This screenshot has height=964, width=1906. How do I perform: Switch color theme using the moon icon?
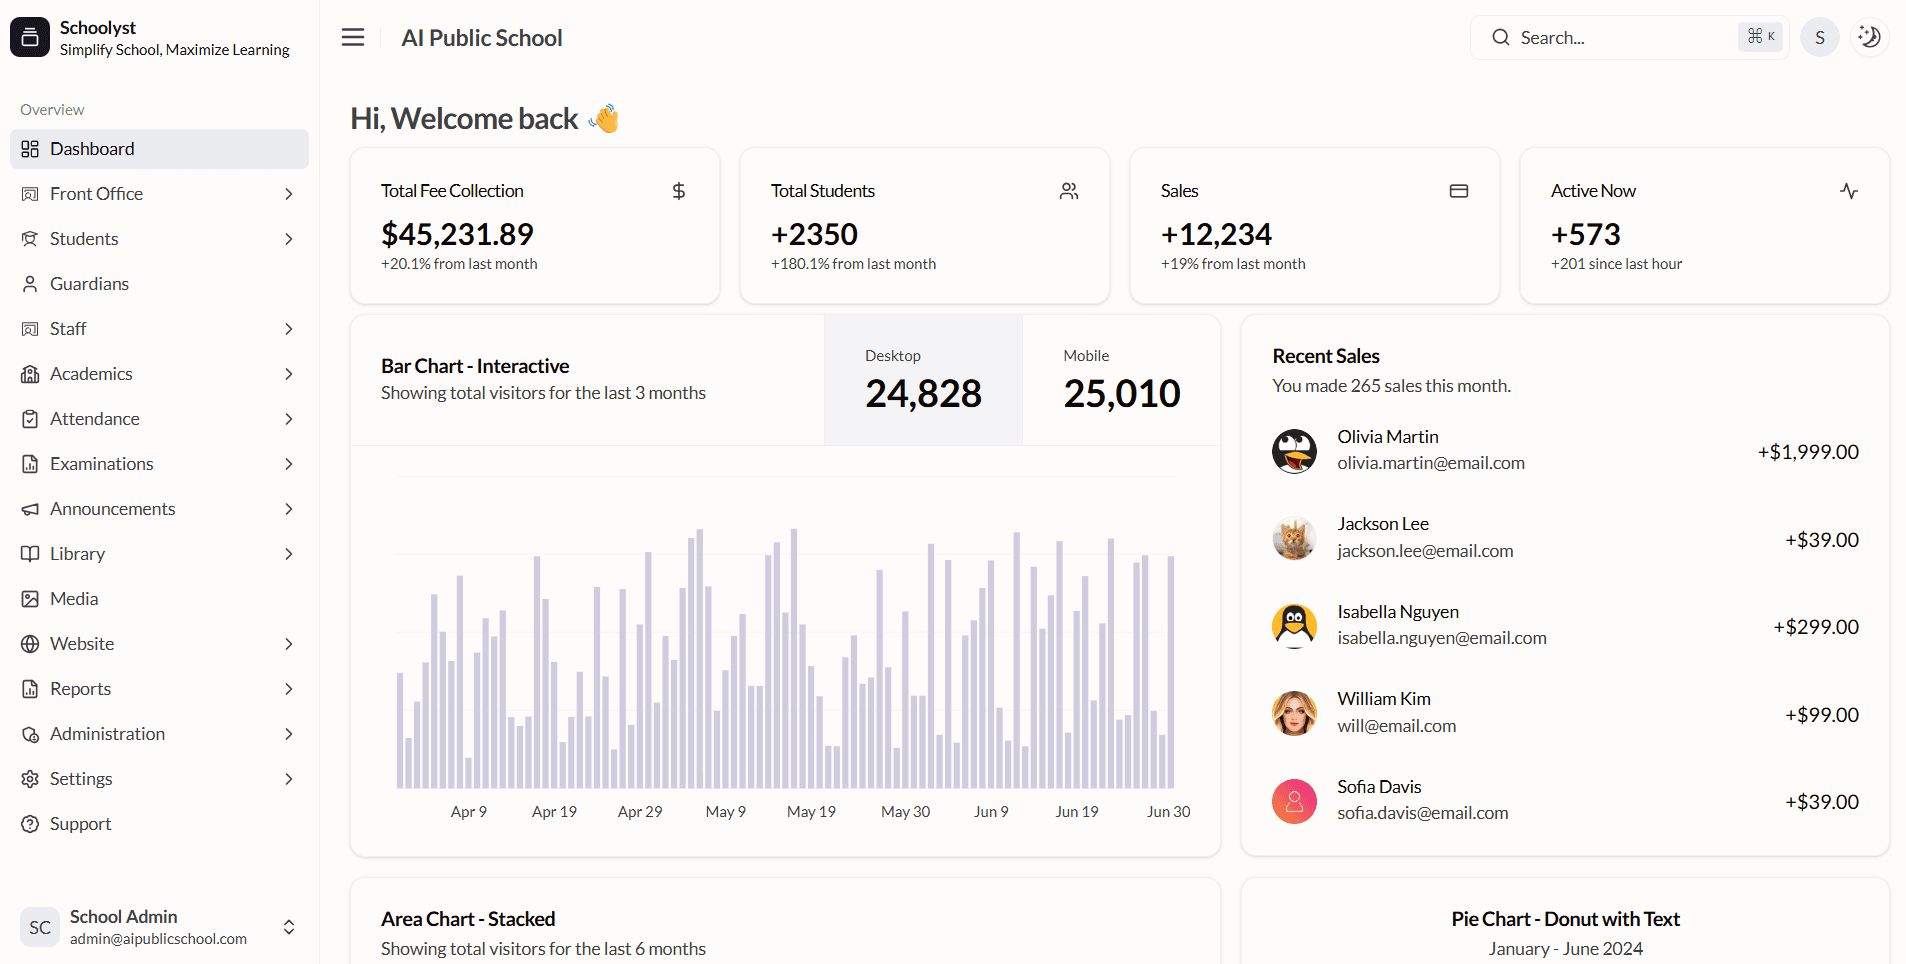[1869, 36]
